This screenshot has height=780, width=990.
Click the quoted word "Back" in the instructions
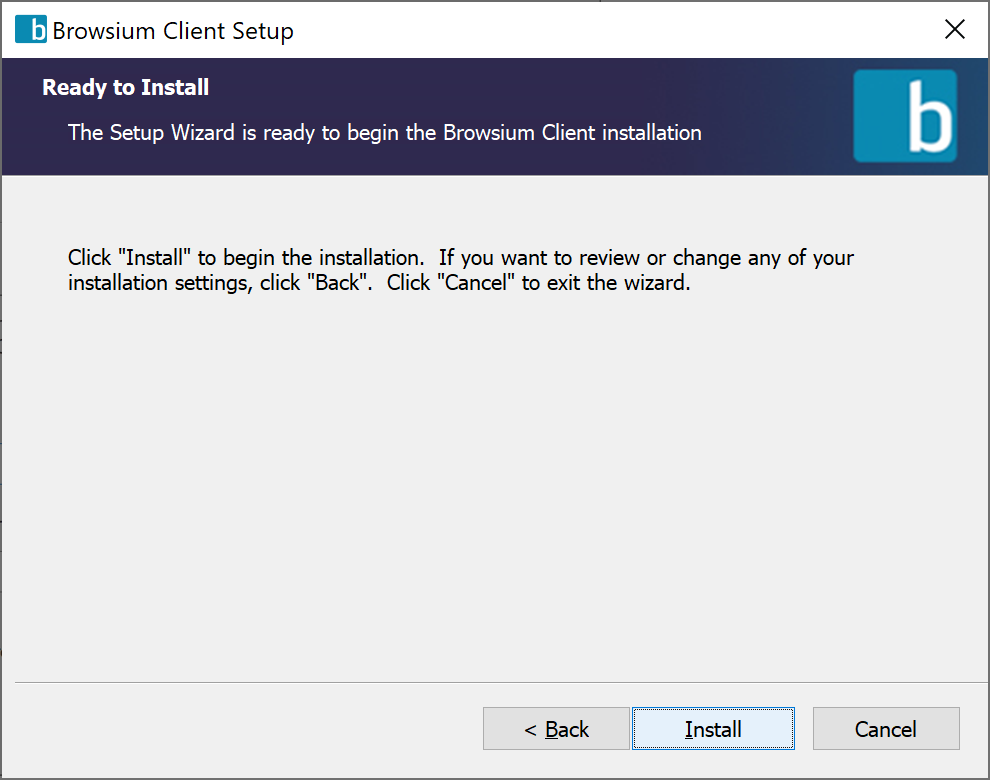(338, 283)
